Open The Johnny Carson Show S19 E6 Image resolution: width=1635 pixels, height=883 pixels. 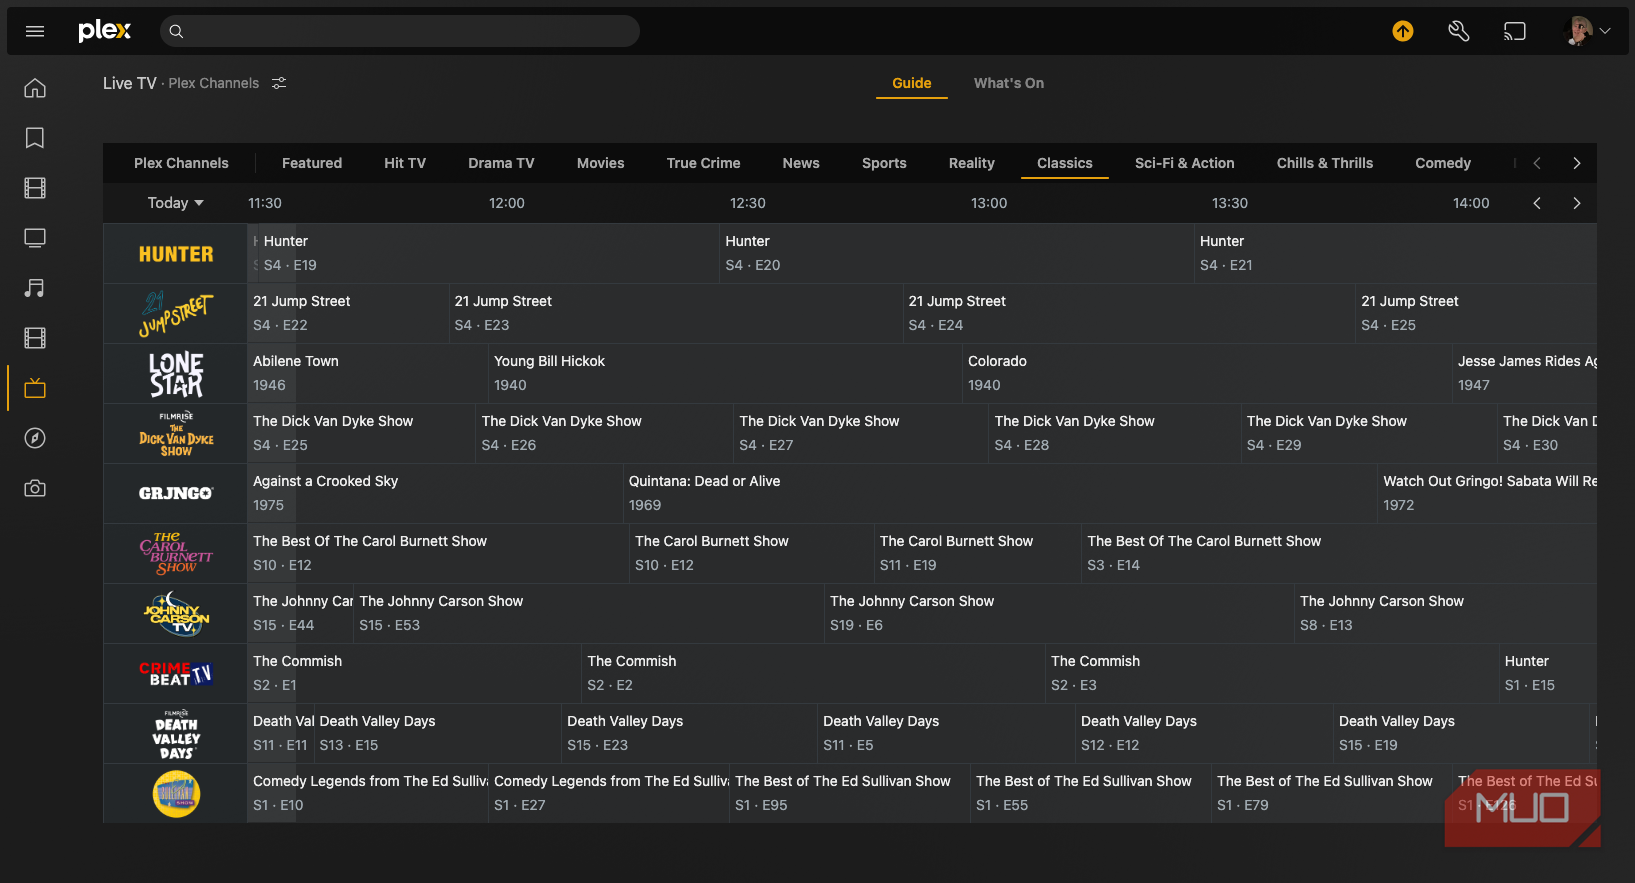pos(1059,614)
